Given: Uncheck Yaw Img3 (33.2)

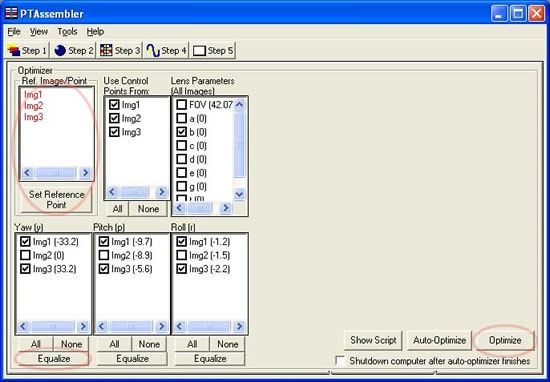Looking at the screenshot, I should click(25, 269).
